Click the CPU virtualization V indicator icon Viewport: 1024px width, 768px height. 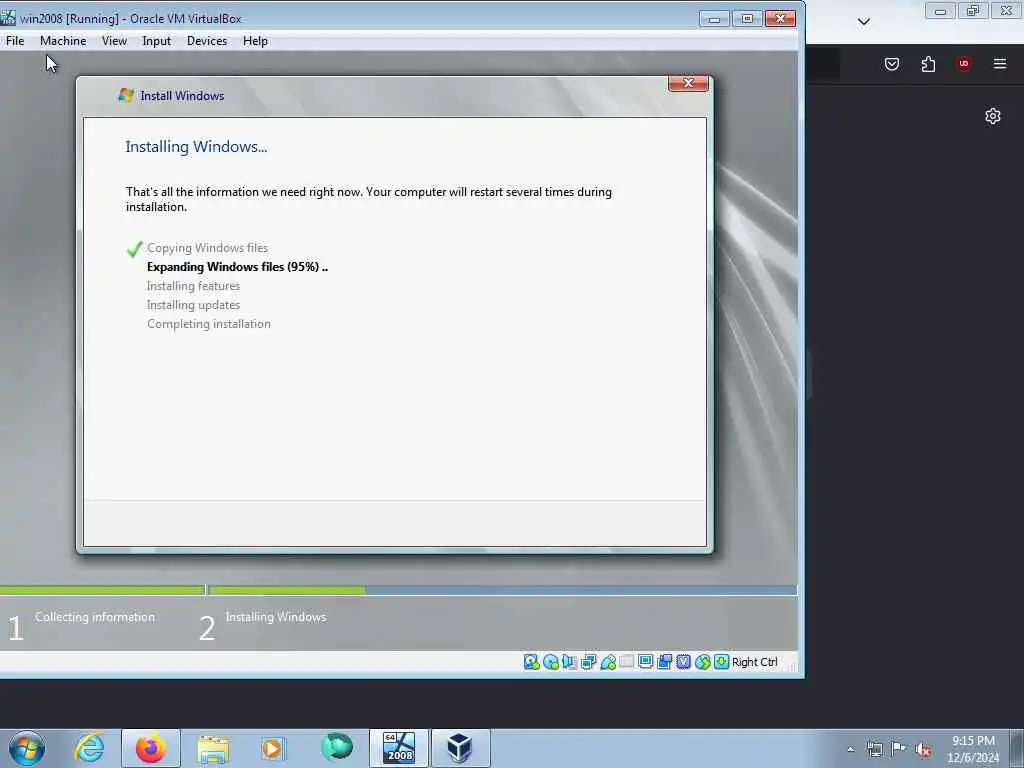click(x=683, y=662)
